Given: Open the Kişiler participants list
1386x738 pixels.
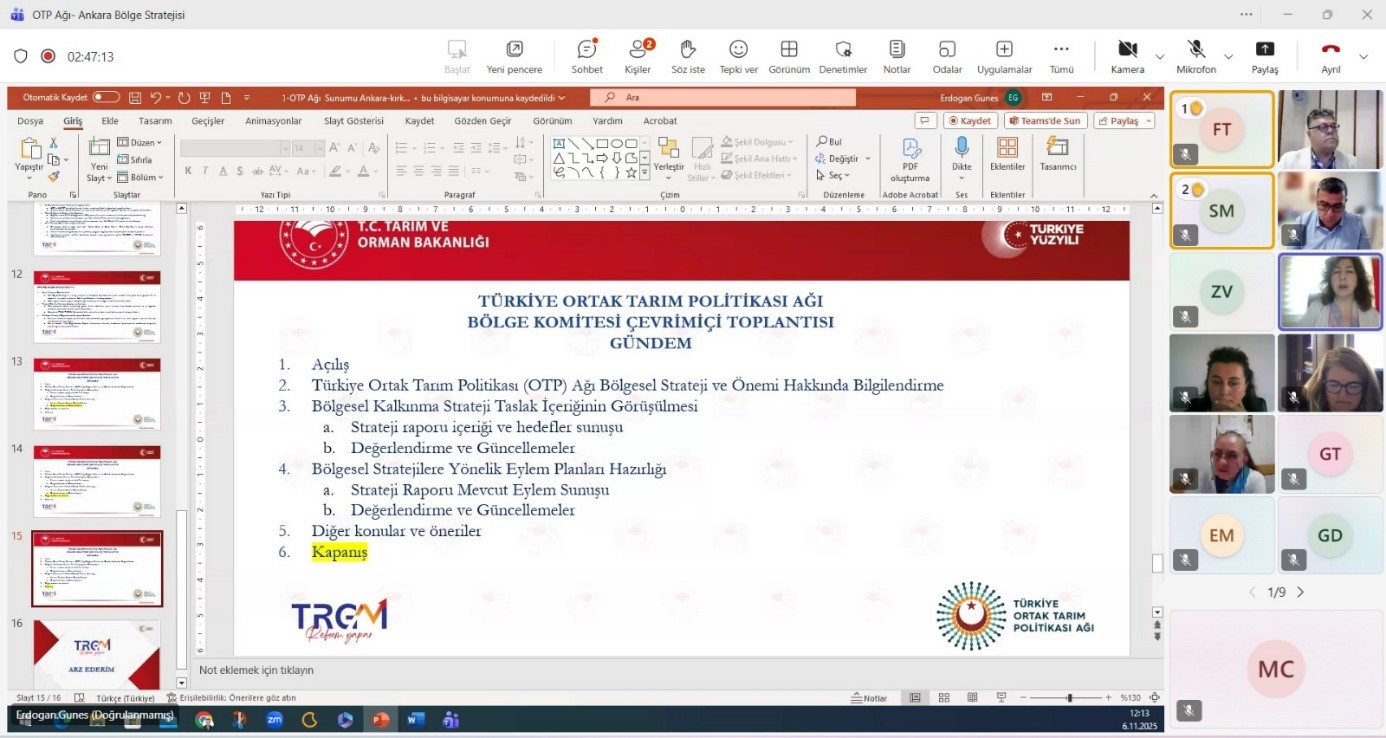Looking at the screenshot, I should pyautogui.click(x=637, y=50).
